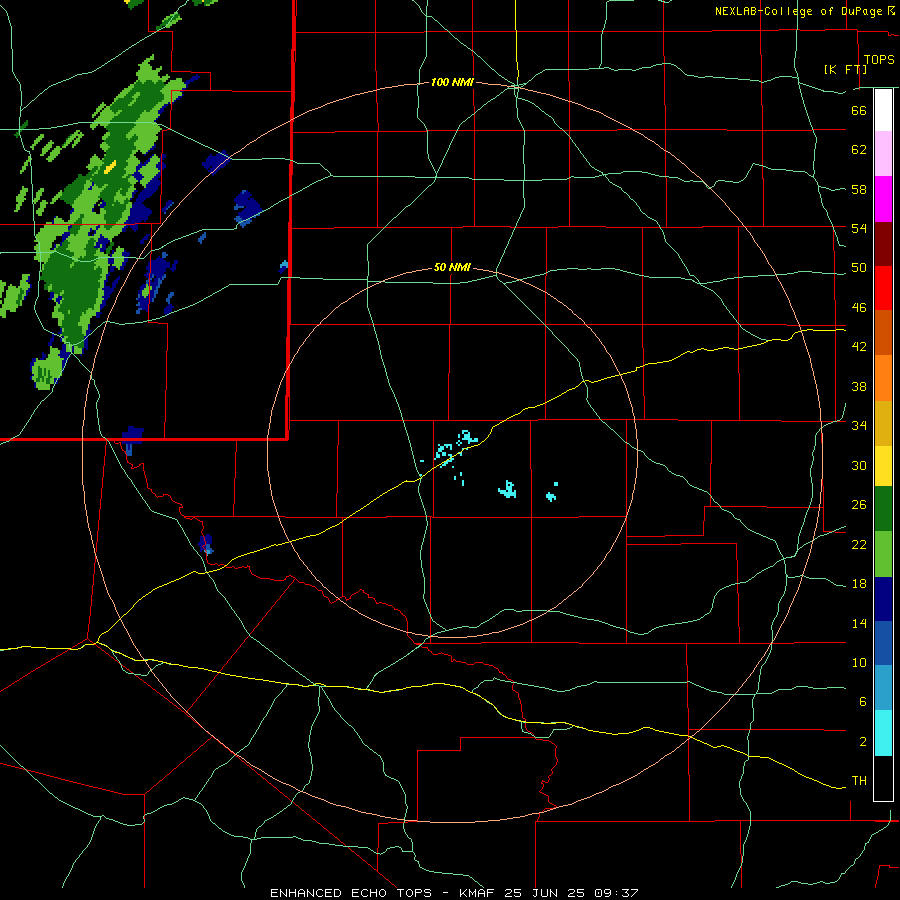Click the scale value 10

[x=859, y=662]
